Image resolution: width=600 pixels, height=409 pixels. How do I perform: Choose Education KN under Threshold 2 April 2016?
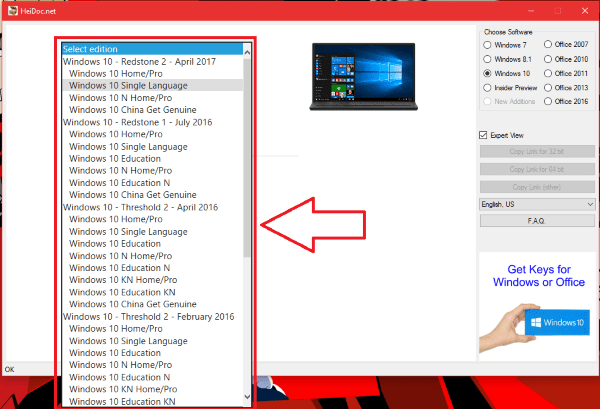click(152, 292)
